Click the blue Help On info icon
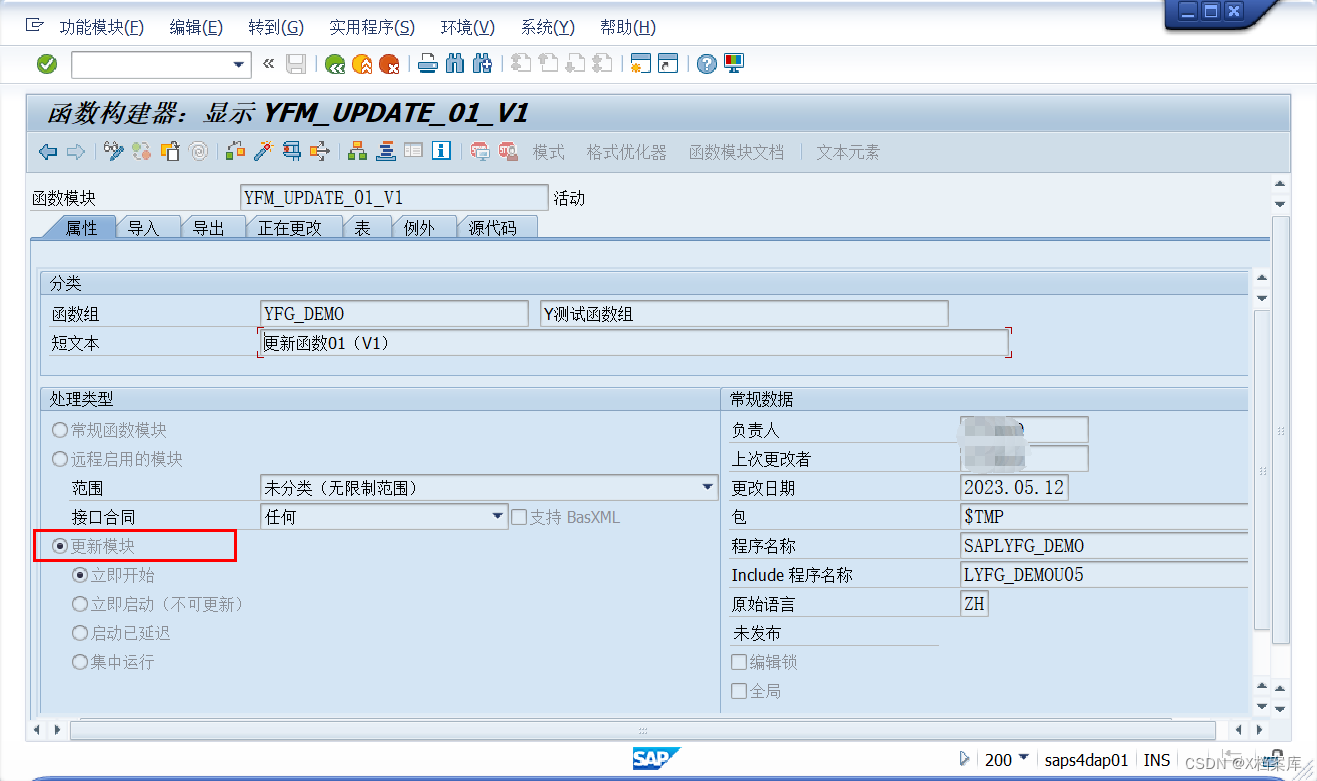This screenshot has height=781, width=1317. (441, 152)
